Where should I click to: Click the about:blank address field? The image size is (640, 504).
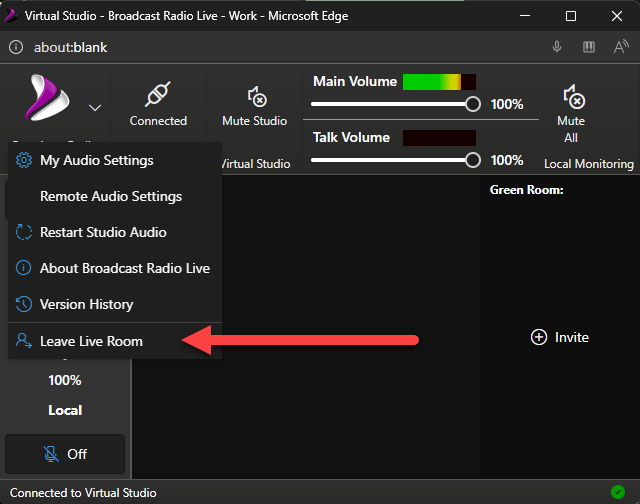coord(70,47)
